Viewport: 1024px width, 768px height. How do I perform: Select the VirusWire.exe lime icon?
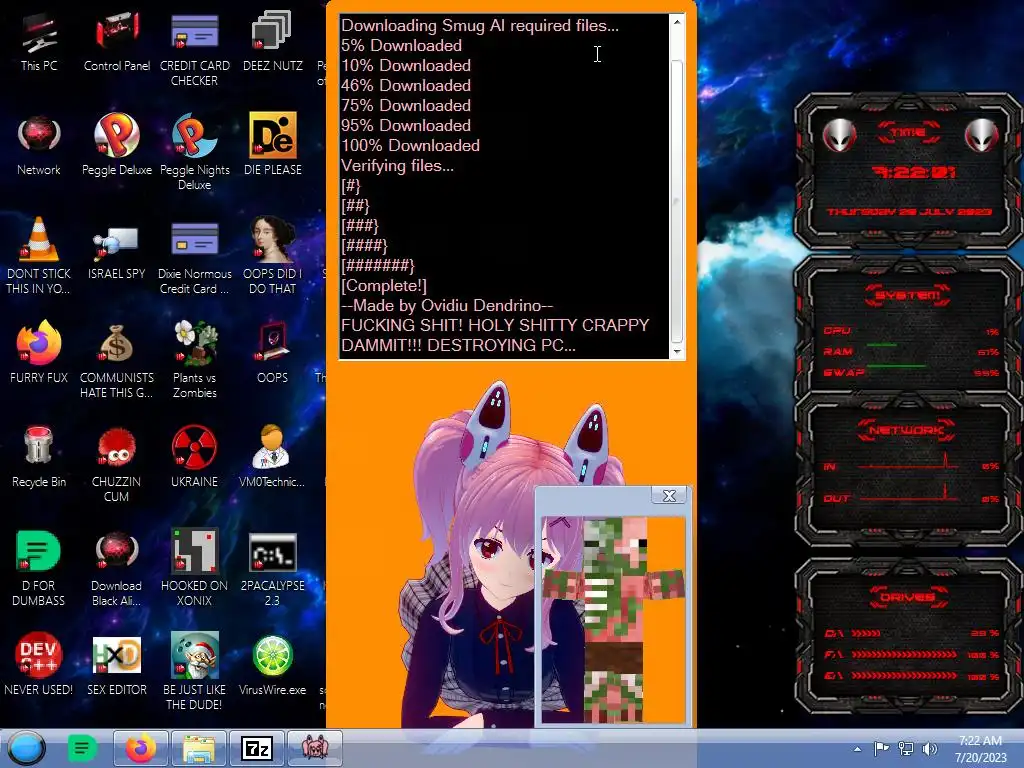pos(272,664)
